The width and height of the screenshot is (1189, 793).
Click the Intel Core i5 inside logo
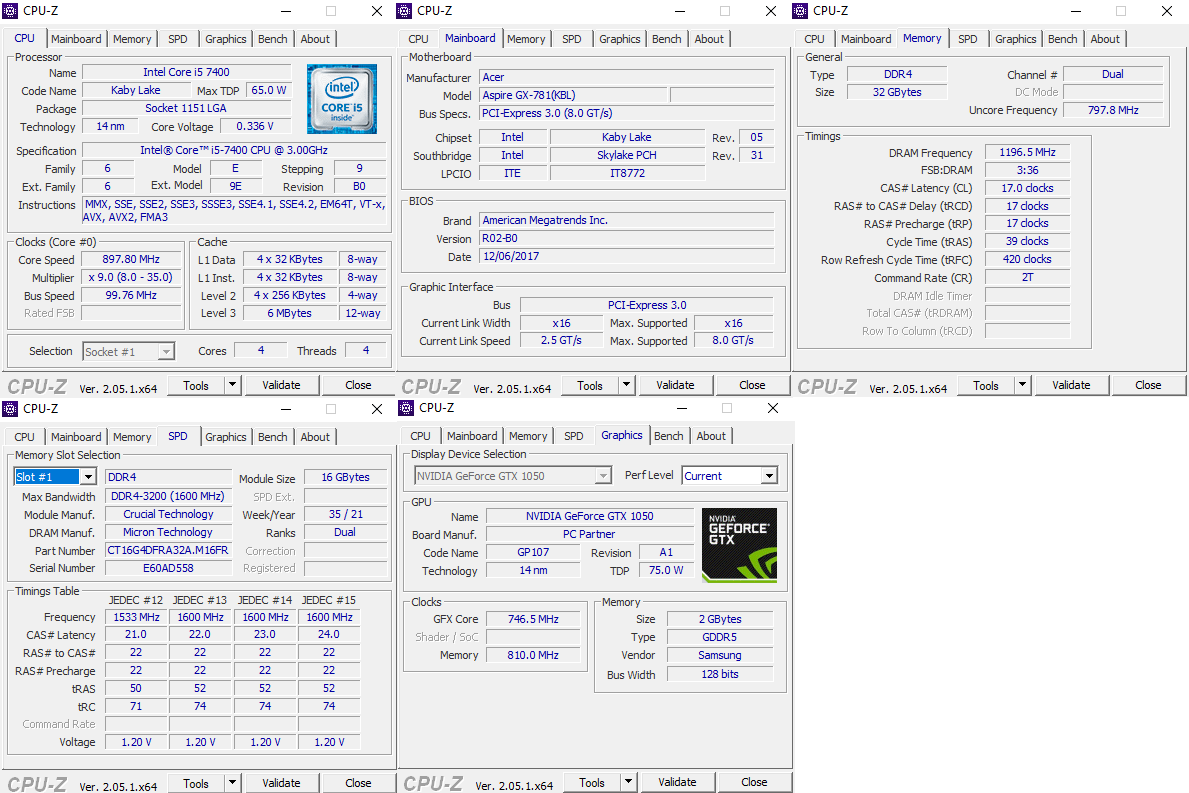[x=342, y=99]
